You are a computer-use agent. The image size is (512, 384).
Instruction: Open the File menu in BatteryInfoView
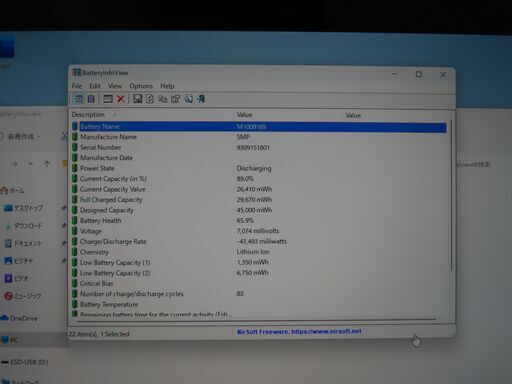77,86
